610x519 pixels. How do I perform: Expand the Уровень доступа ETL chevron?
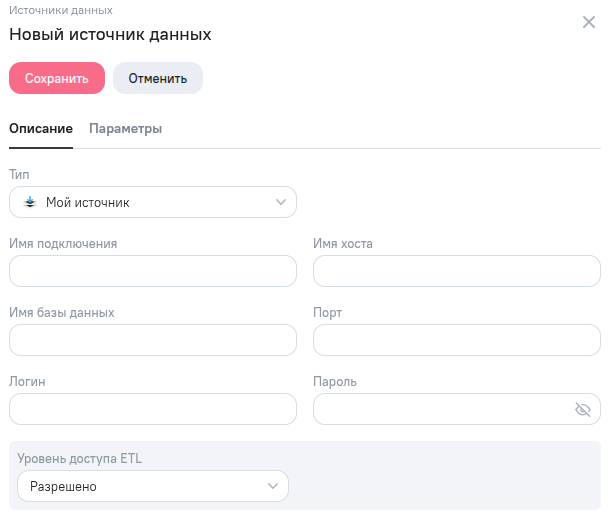pyautogui.click(x=272, y=486)
